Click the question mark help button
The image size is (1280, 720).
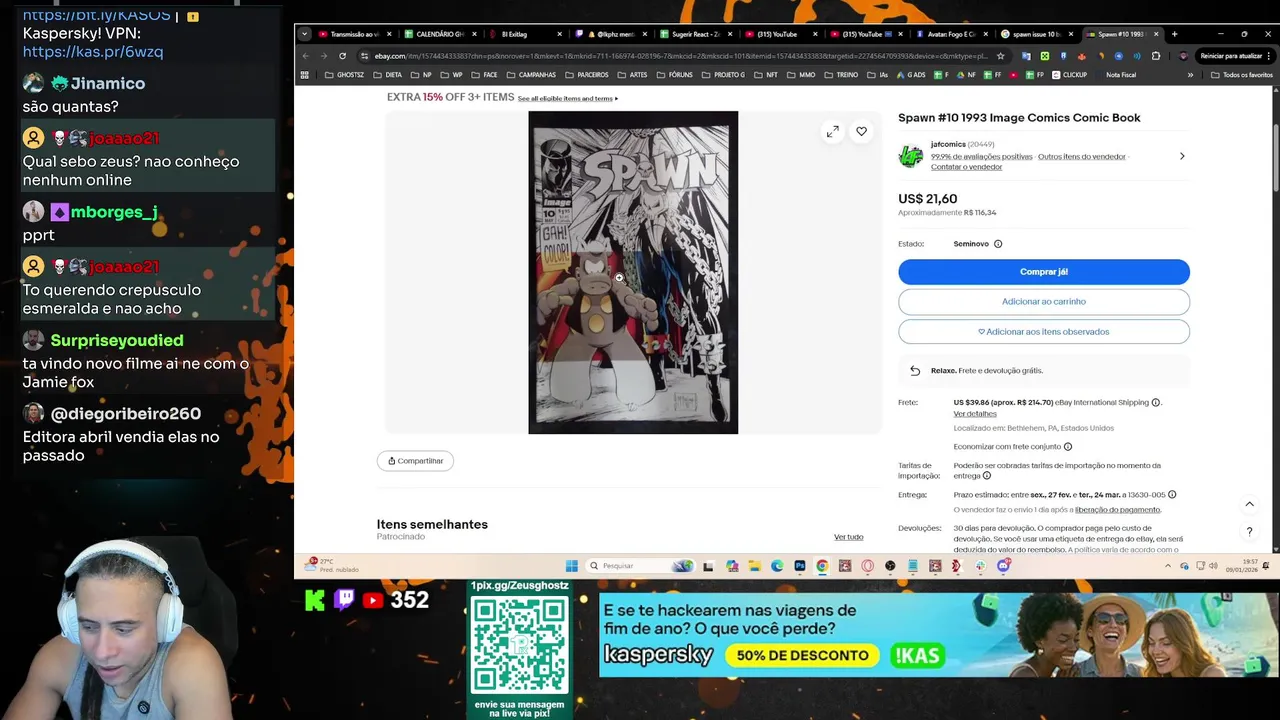pyautogui.click(x=1249, y=532)
